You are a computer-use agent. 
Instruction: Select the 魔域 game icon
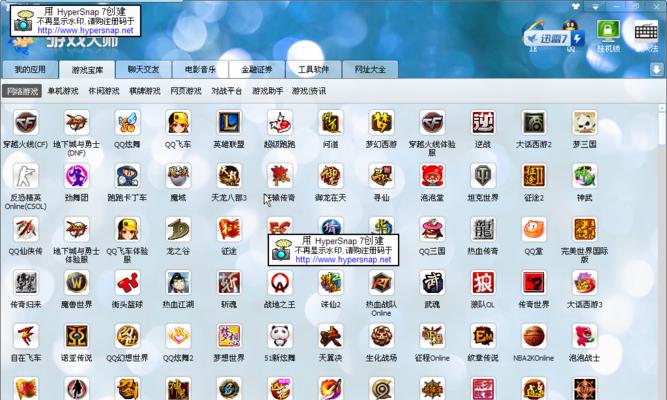(x=178, y=176)
